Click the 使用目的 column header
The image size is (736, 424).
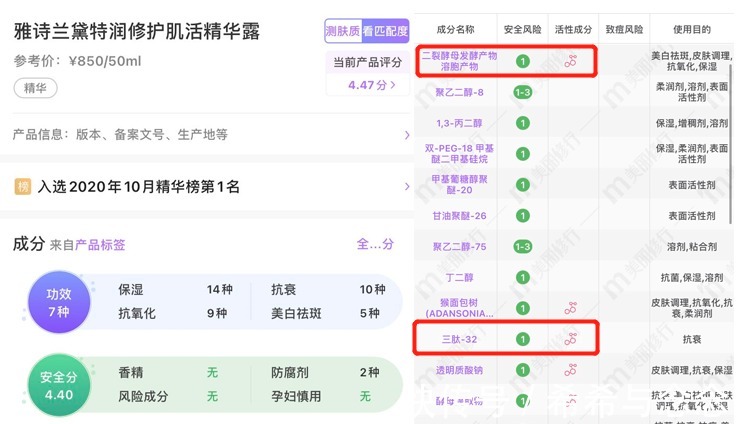point(692,30)
